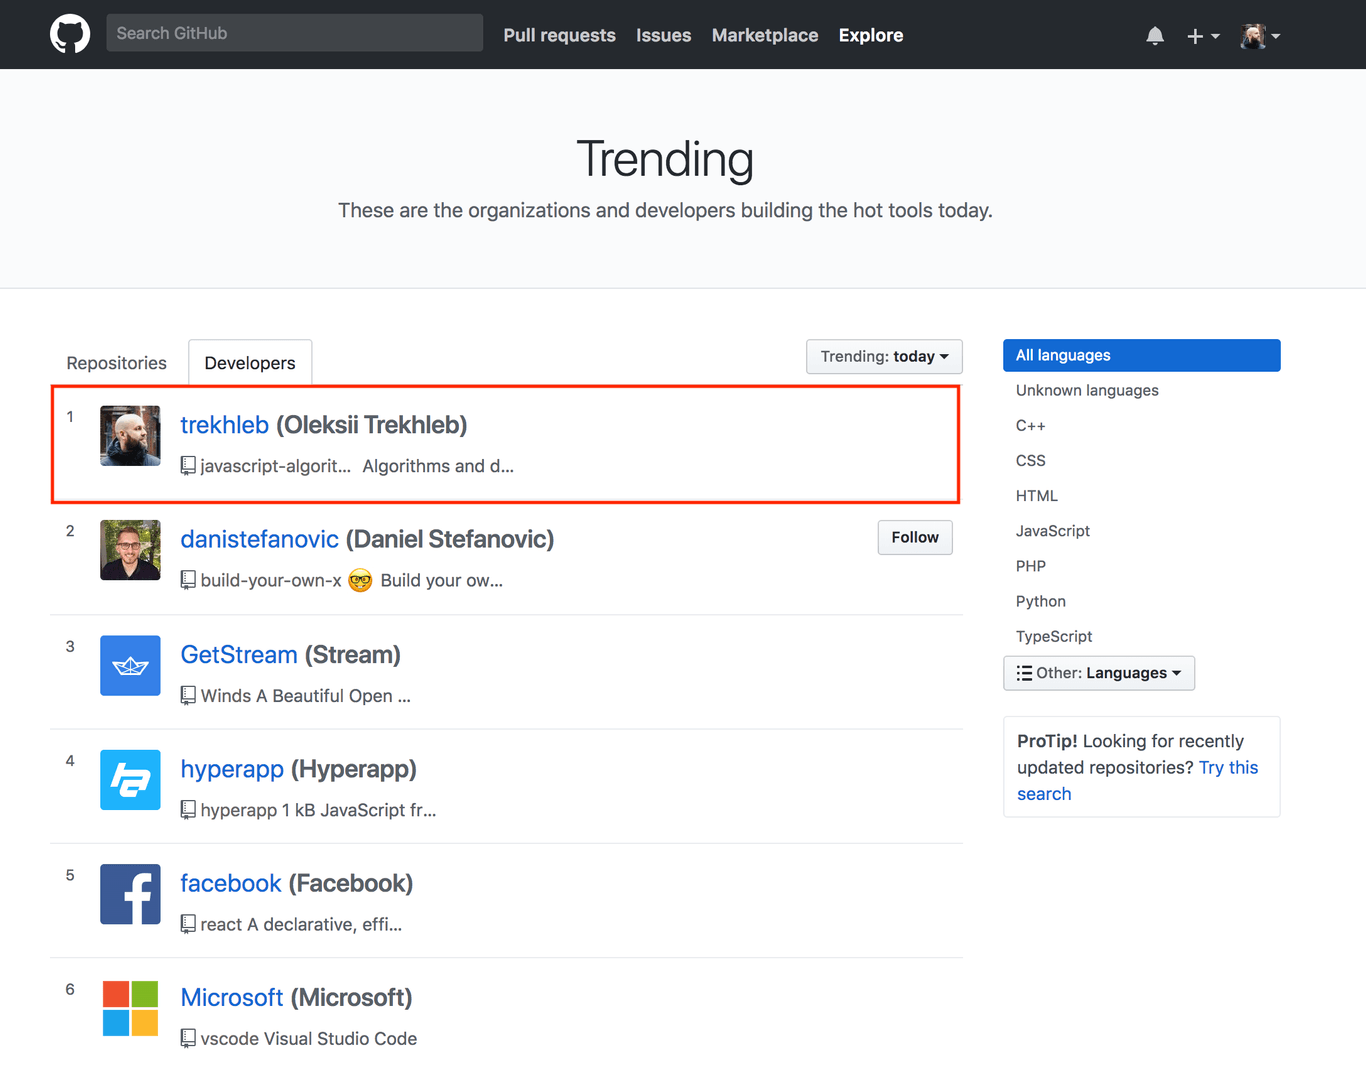Filter trending by CSS
This screenshot has width=1366, height=1065.
click(x=1030, y=460)
